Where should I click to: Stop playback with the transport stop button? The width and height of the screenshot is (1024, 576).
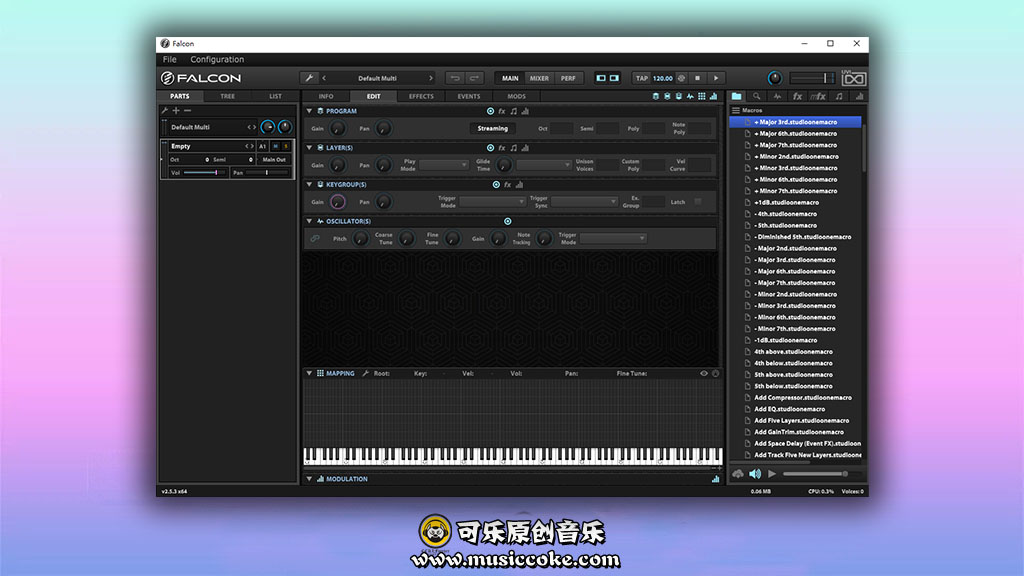[x=697, y=78]
